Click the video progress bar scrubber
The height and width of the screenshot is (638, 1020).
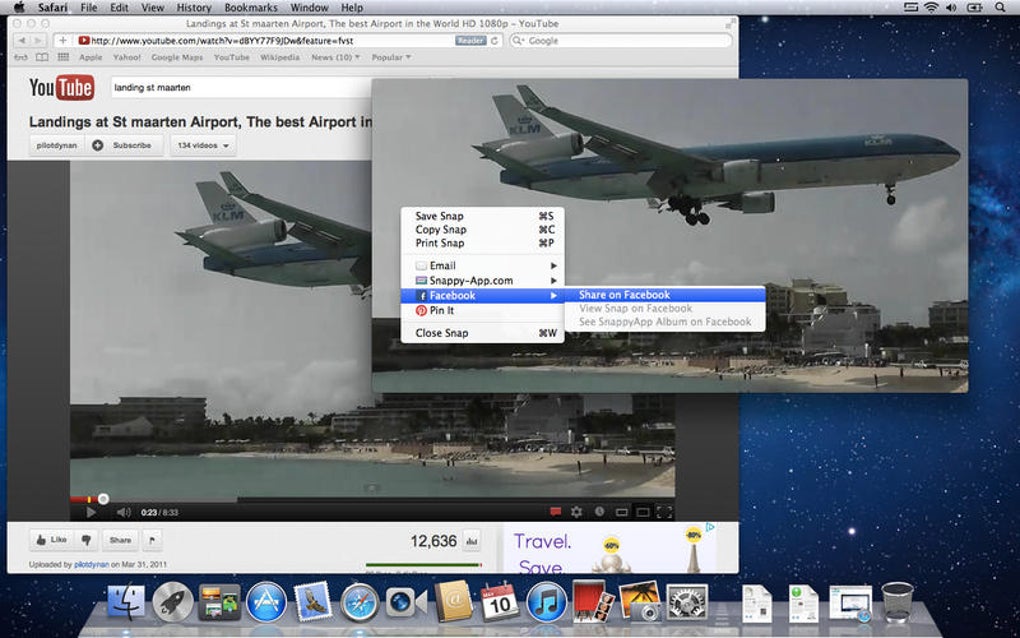(103, 499)
